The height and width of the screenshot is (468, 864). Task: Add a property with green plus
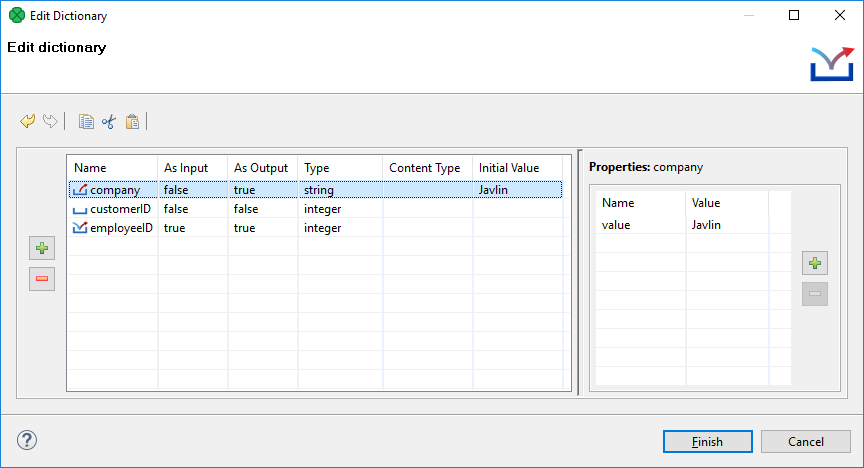[x=815, y=263]
